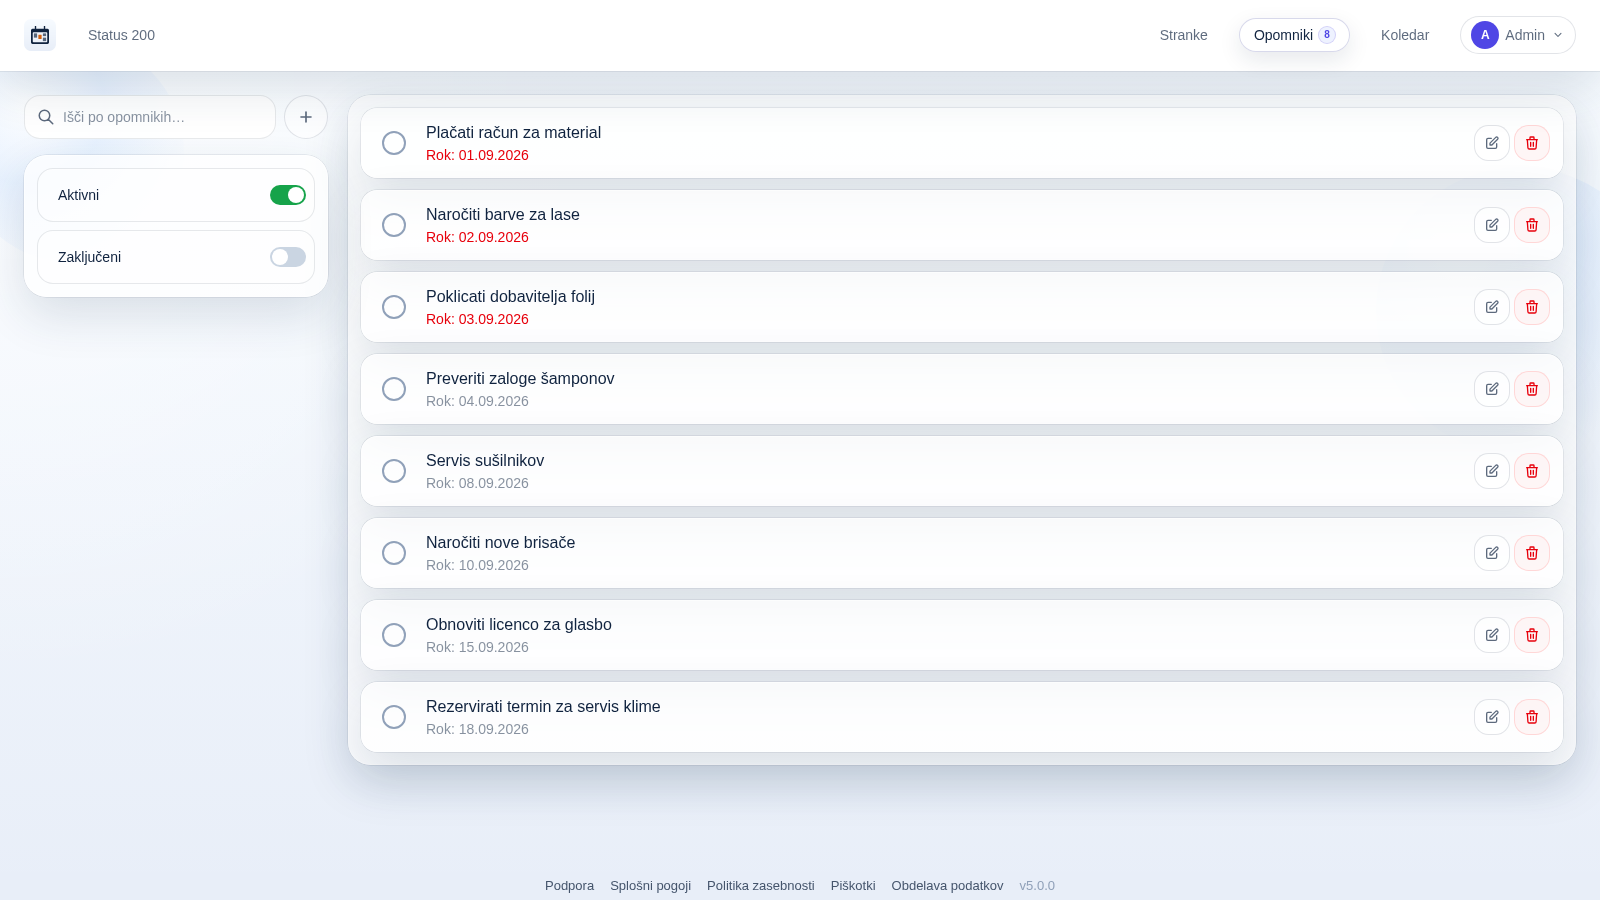Delete reminder 'Plačati račun za material'
Screen dimensions: 1600x900
click(x=1532, y=143)
